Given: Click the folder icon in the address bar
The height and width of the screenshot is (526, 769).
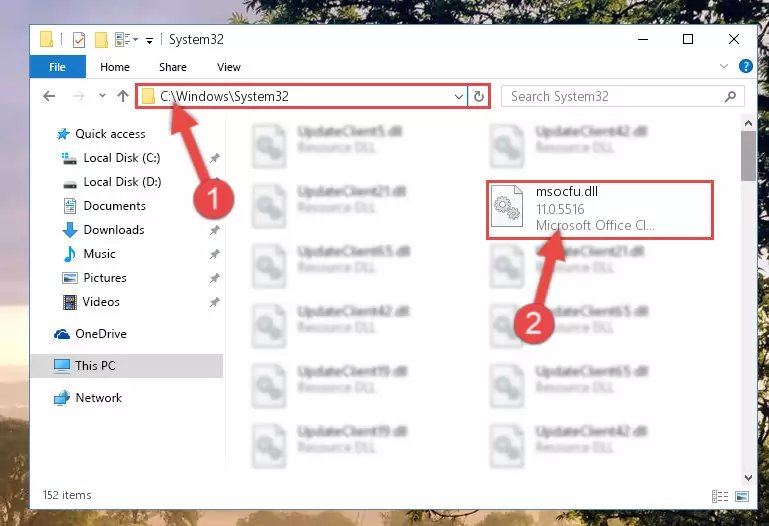Looking at the screenshot, I should 148,96.
